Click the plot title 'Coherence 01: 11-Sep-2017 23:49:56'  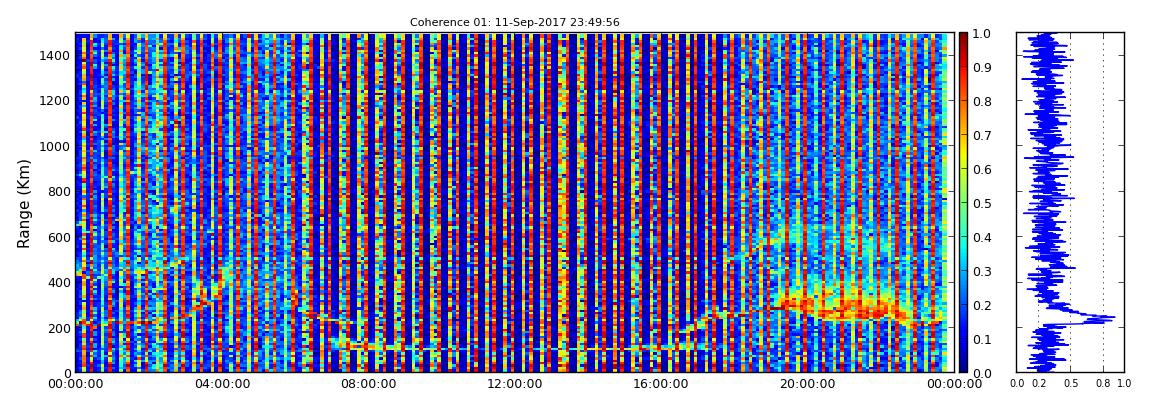click(x=514, y=23)
